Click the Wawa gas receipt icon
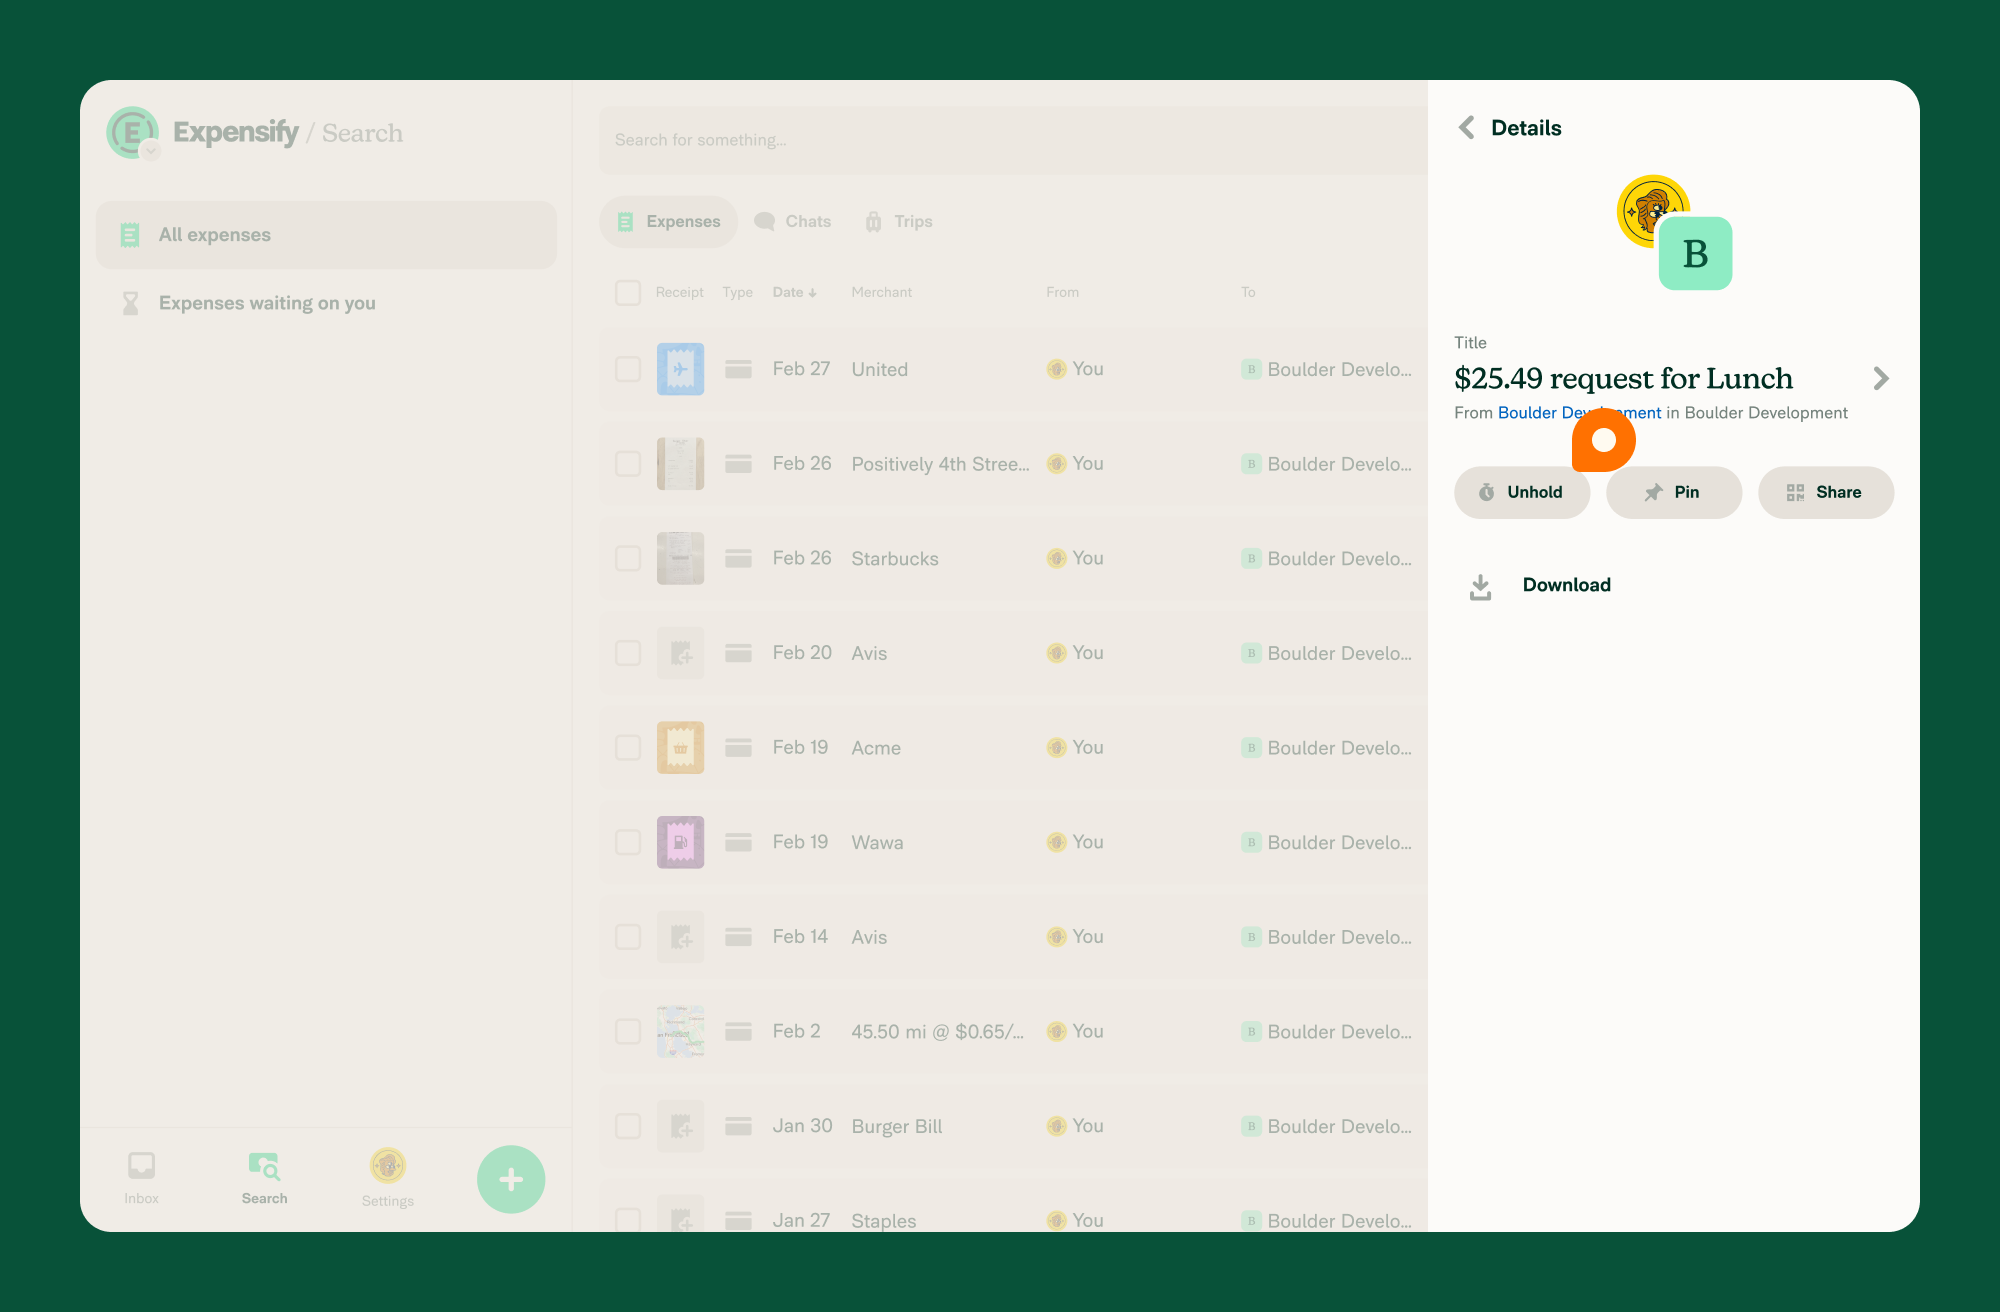2000x1312 pixels. click(x=680, y=842)
